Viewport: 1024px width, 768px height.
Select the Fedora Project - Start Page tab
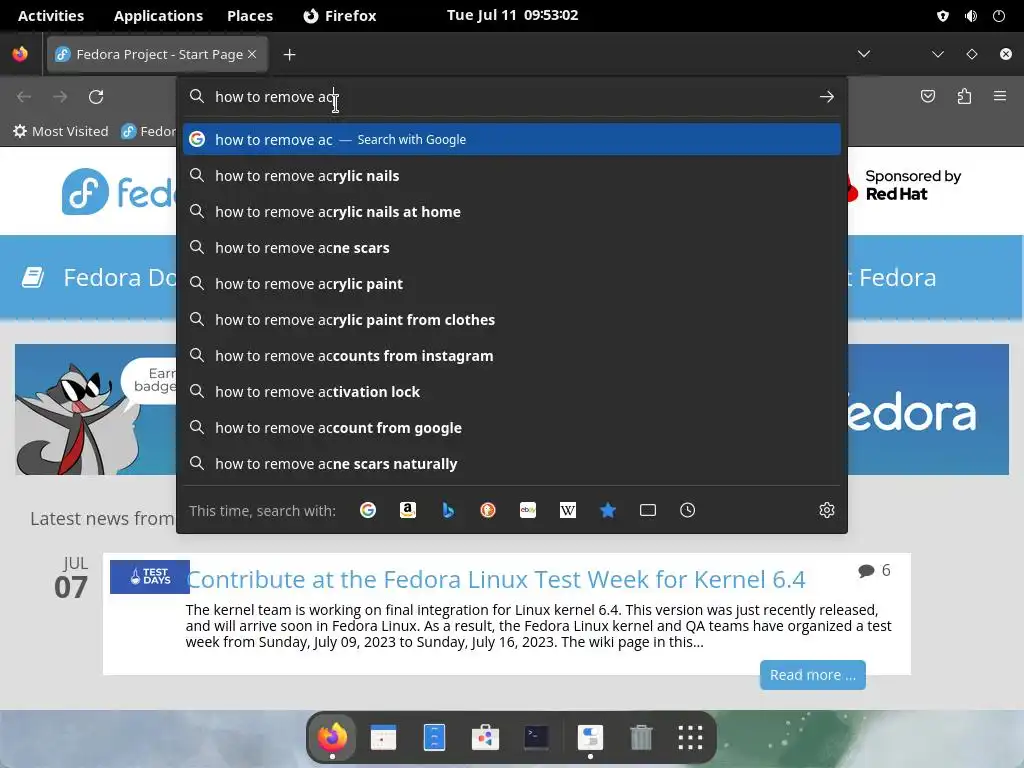pos(157,54)
